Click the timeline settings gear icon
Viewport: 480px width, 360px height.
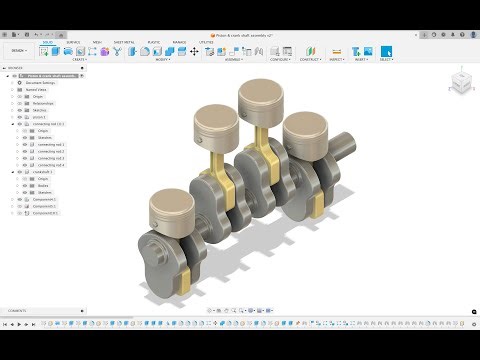(x=474, y=324)
